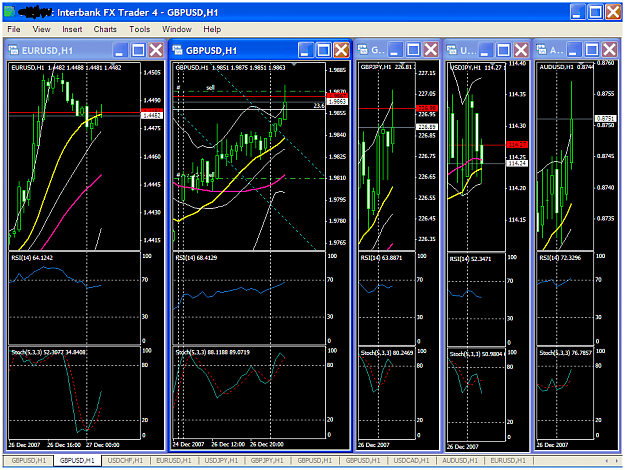Viewport: 625px width, 470px height.
Task: Minimize the EURUSD,H1 chart window
Action: (x=120, y=50)
